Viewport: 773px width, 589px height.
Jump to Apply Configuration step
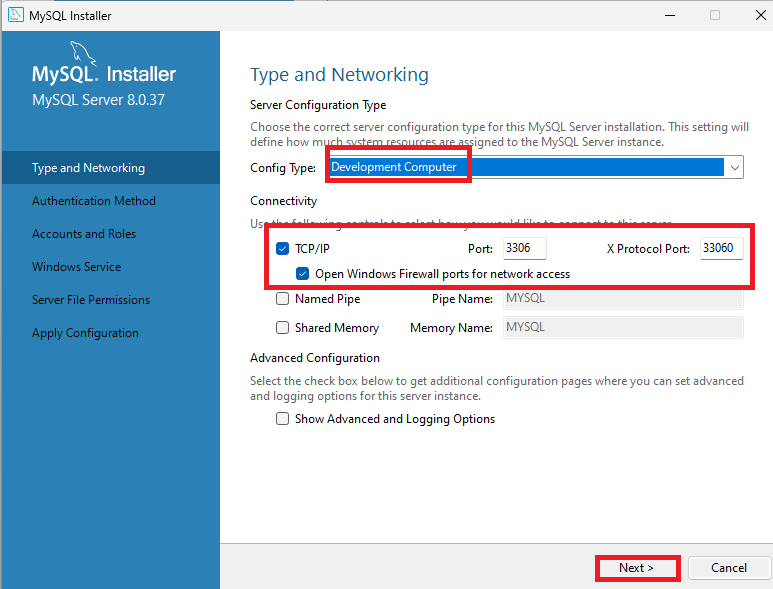(x=85, y=333)
